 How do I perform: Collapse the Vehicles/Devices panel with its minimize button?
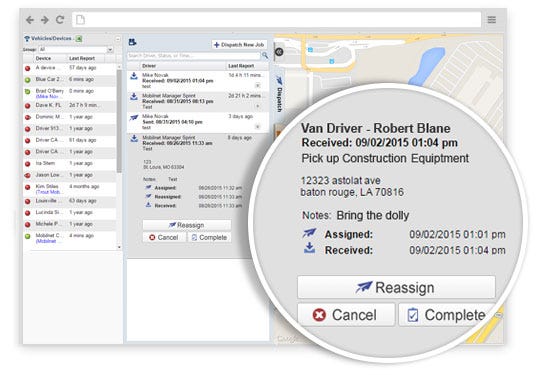(x=118, y=39)
